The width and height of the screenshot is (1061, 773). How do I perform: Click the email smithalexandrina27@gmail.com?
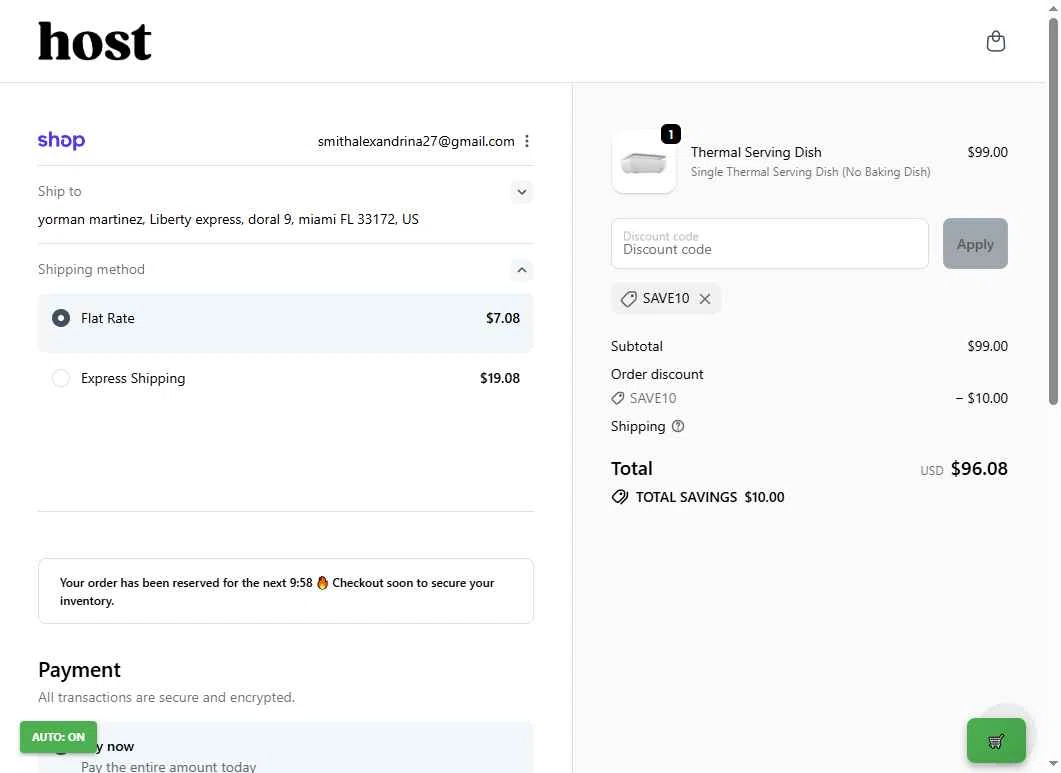(x=415, y=141)
